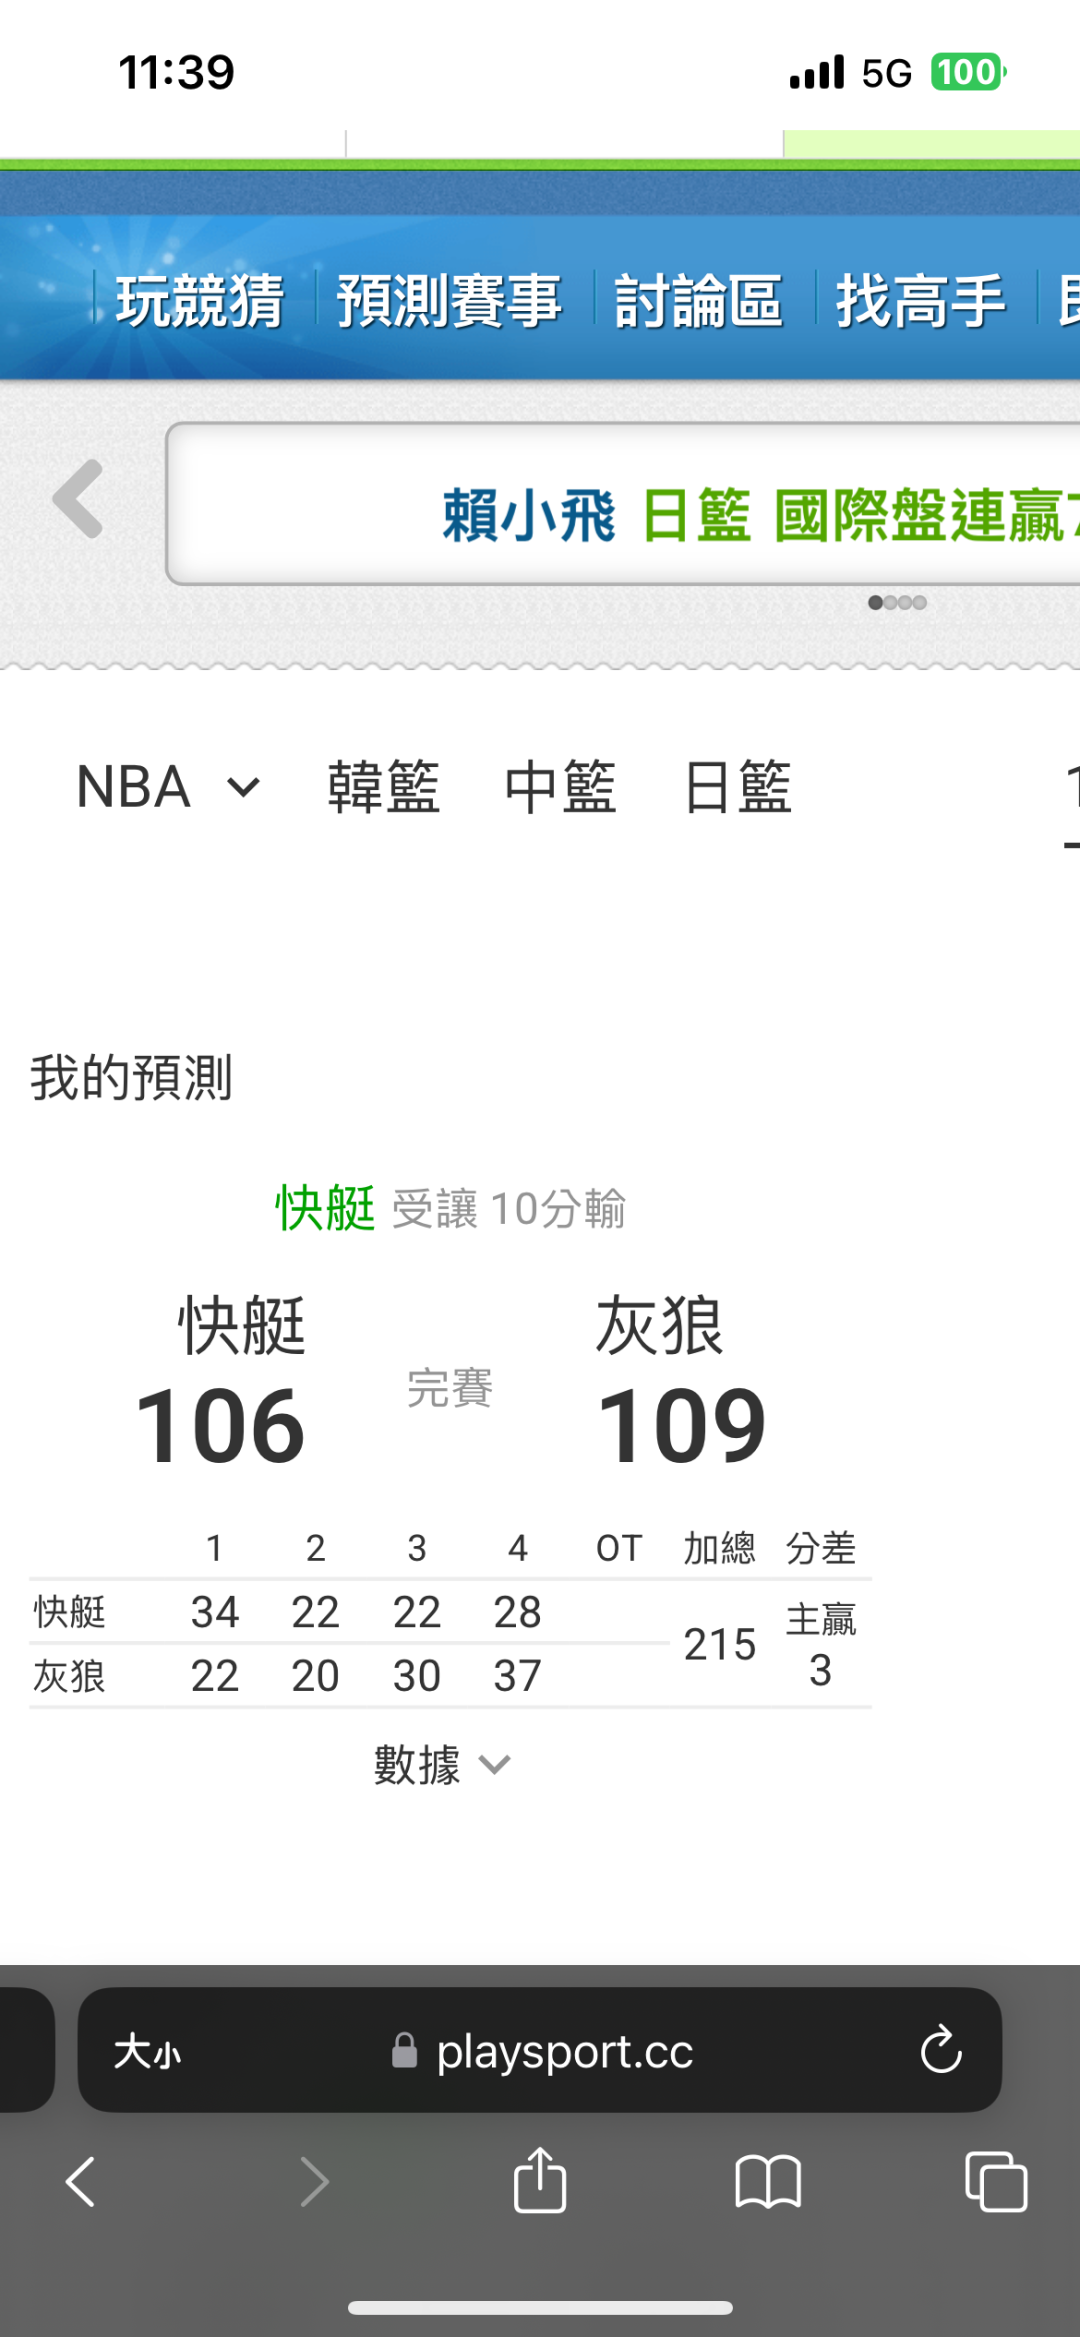Open the 玩競猜 menu item
The image size is (1080, 2337).
pyautogui.click(x=200, y=300)
